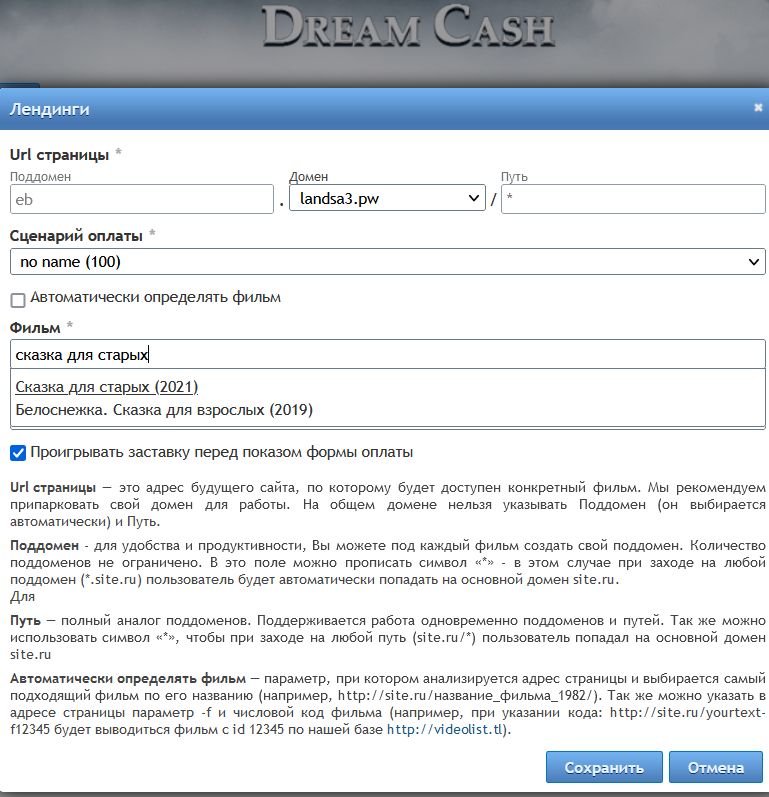
Task: Click the Фильм search input
Action: [387, 355]
